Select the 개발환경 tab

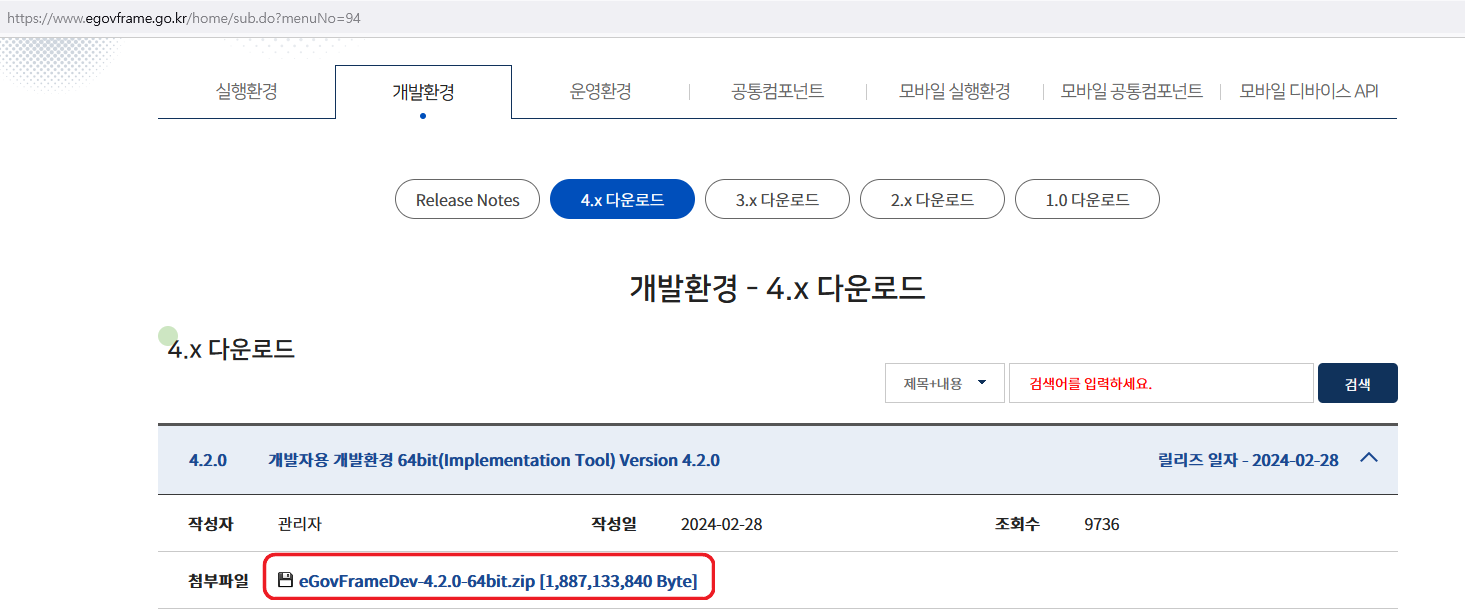pyautogui.click(x=423, y=92)
